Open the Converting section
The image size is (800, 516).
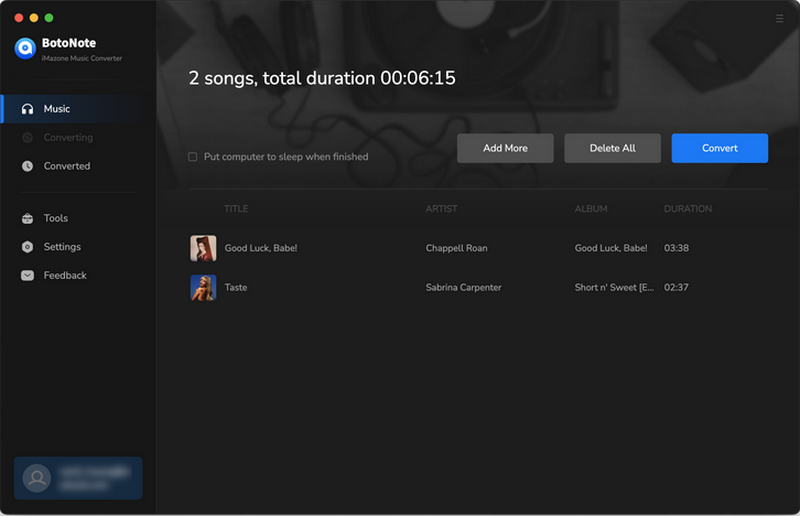click(x=79, y=137)
